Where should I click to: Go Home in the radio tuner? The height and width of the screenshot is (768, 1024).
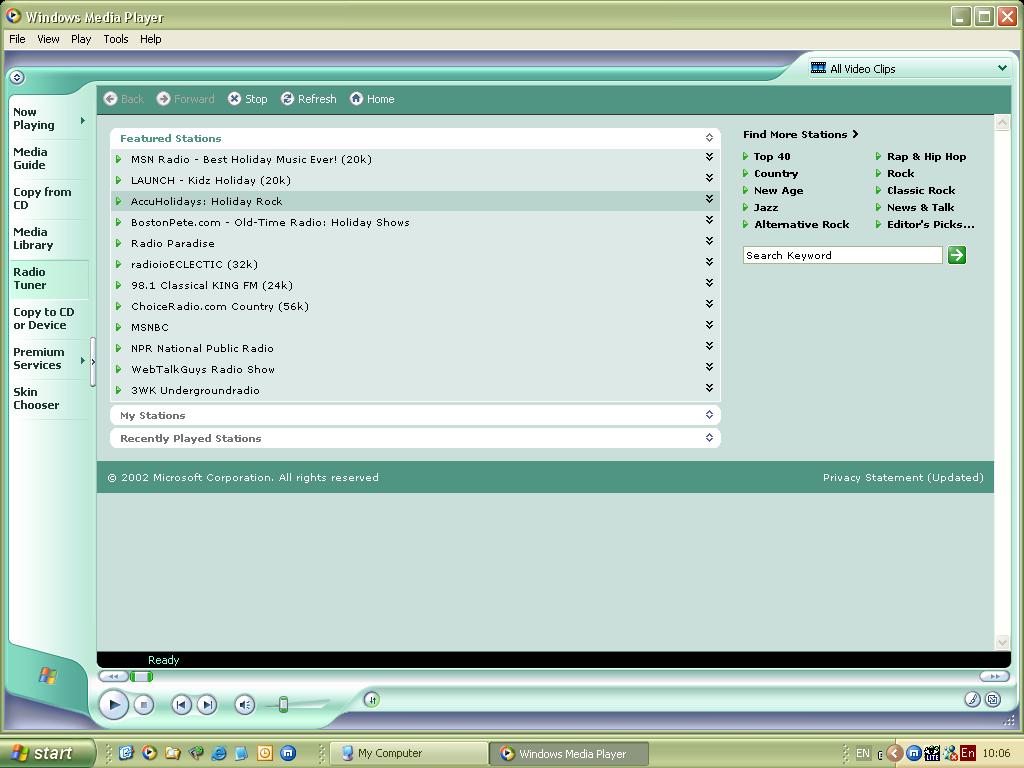pos(372,99)
